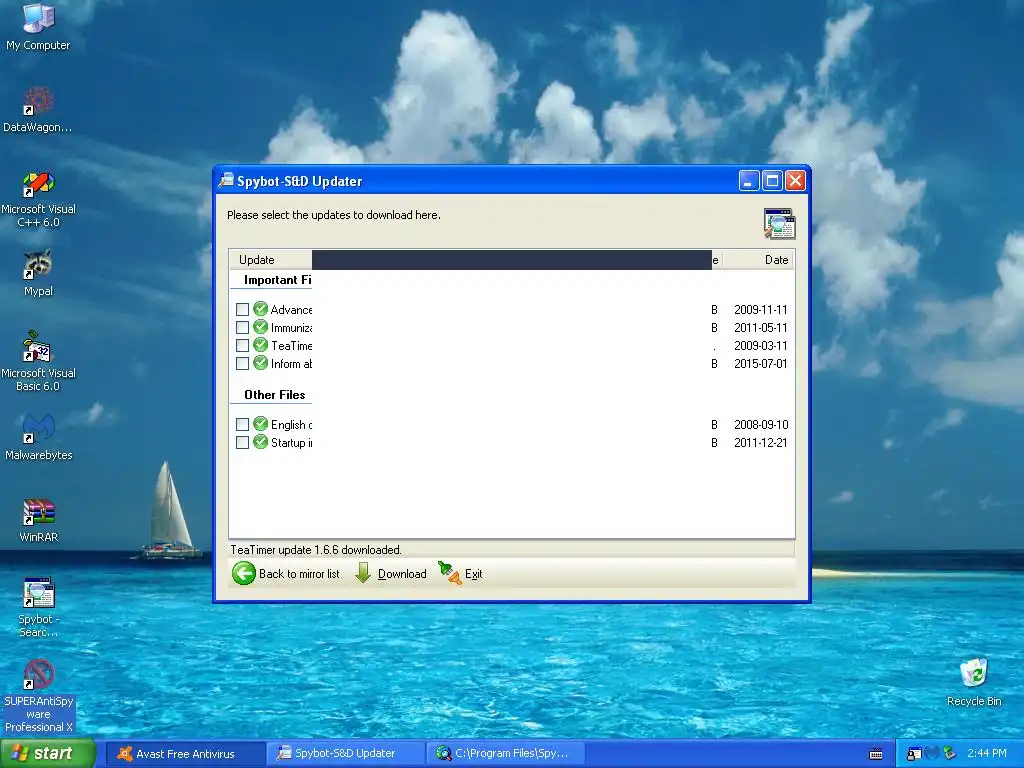
Task: Click Malwarebytes blue tray icon
Action: pos(931,754)
